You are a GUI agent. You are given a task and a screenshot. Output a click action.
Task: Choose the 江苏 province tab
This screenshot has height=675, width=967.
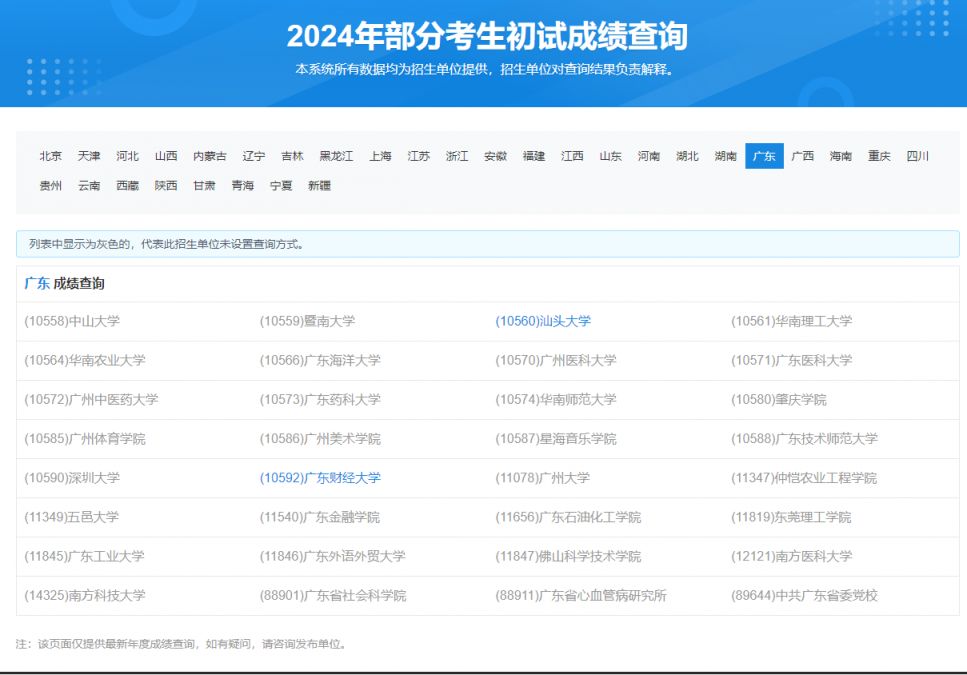coord(418,156)
